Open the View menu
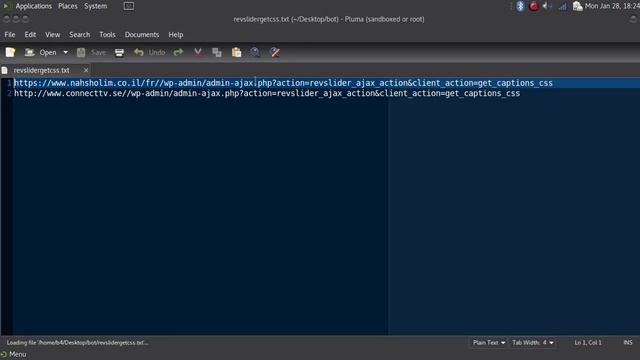The image size is (640, 360). click(53, 35)
